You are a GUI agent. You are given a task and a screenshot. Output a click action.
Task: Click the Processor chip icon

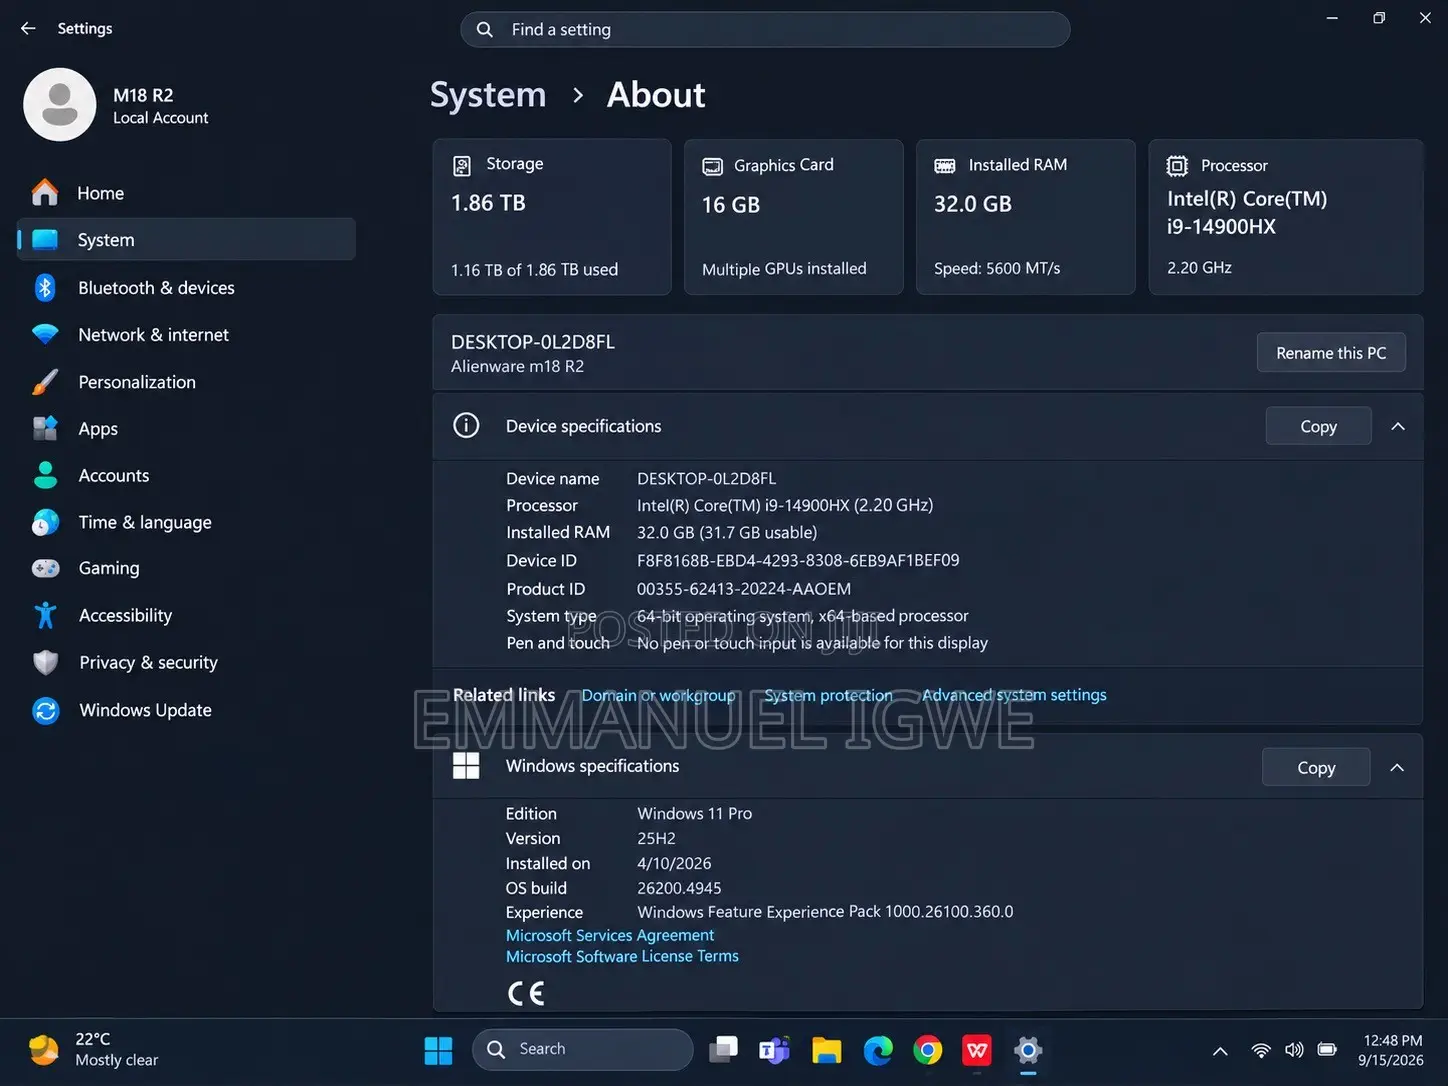point(1178,166)
